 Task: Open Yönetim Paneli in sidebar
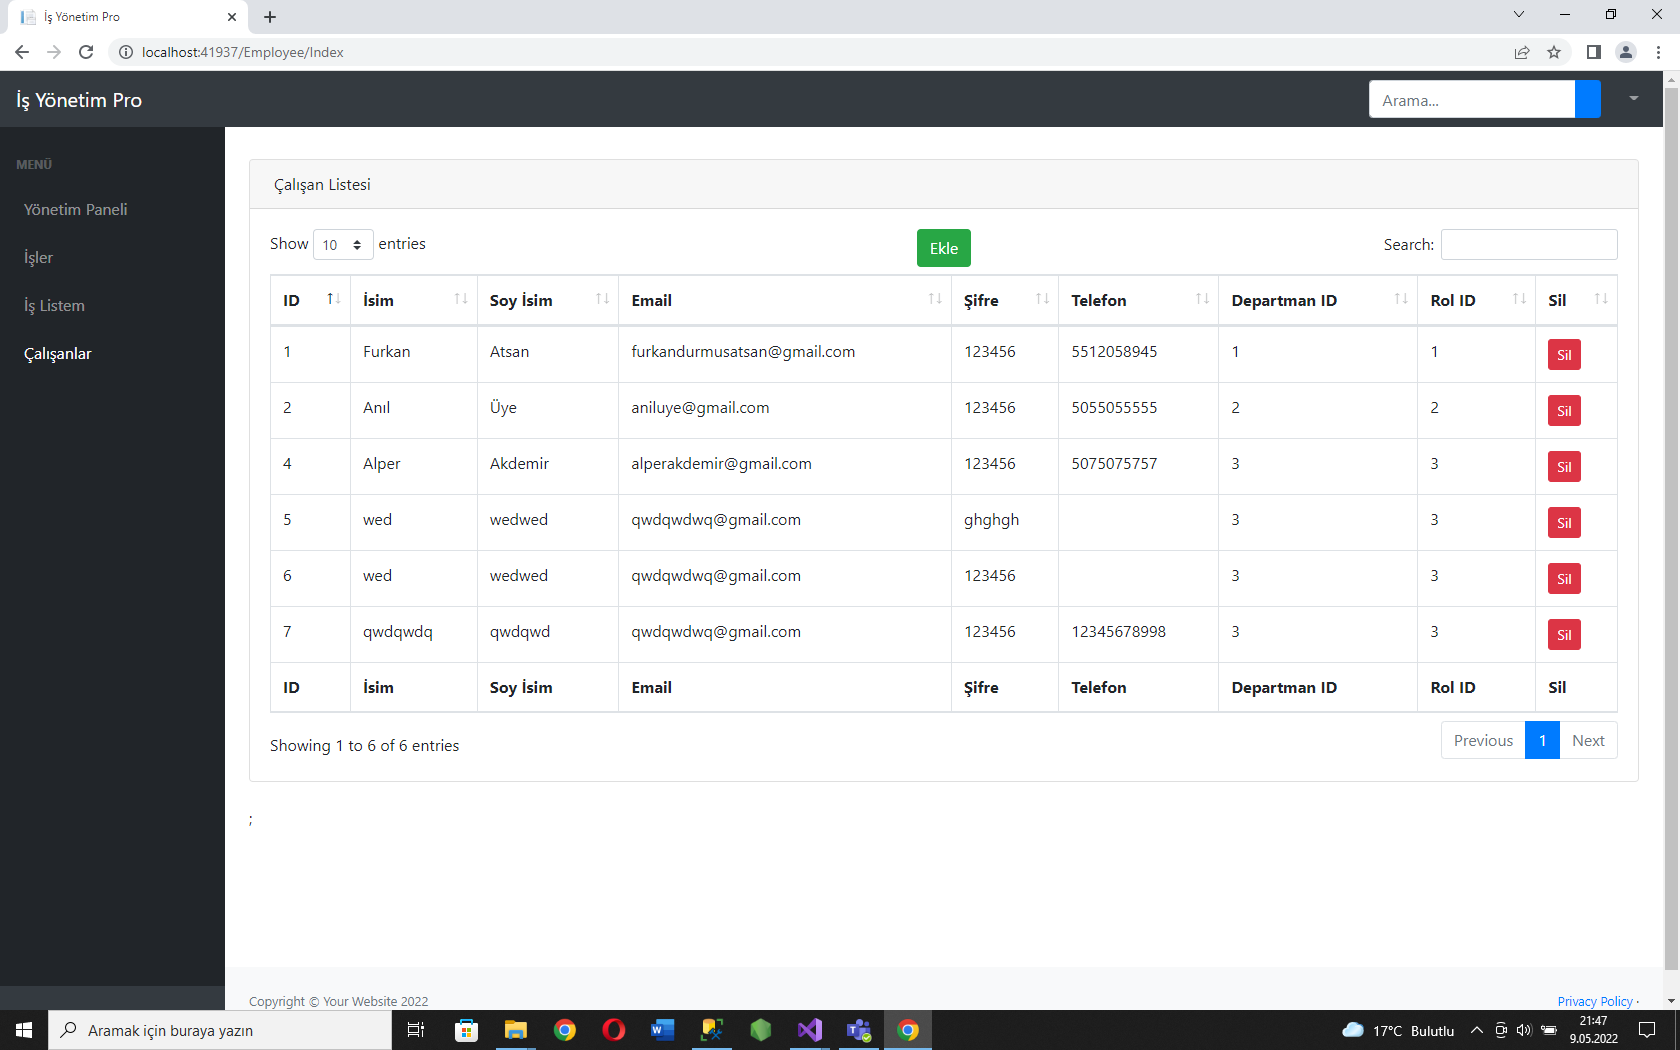click(76, 209)
